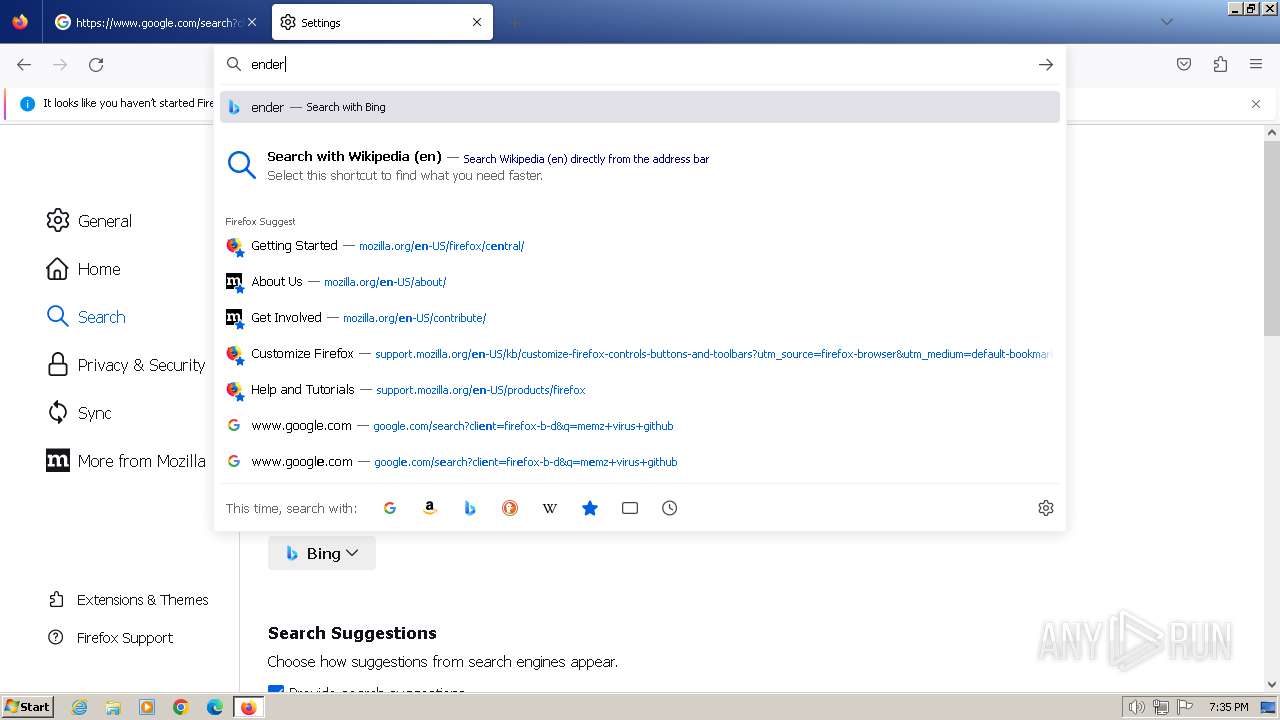1280x720 pixels.
Task: Open Extensions & Themes link
Action: click(128, 600)
